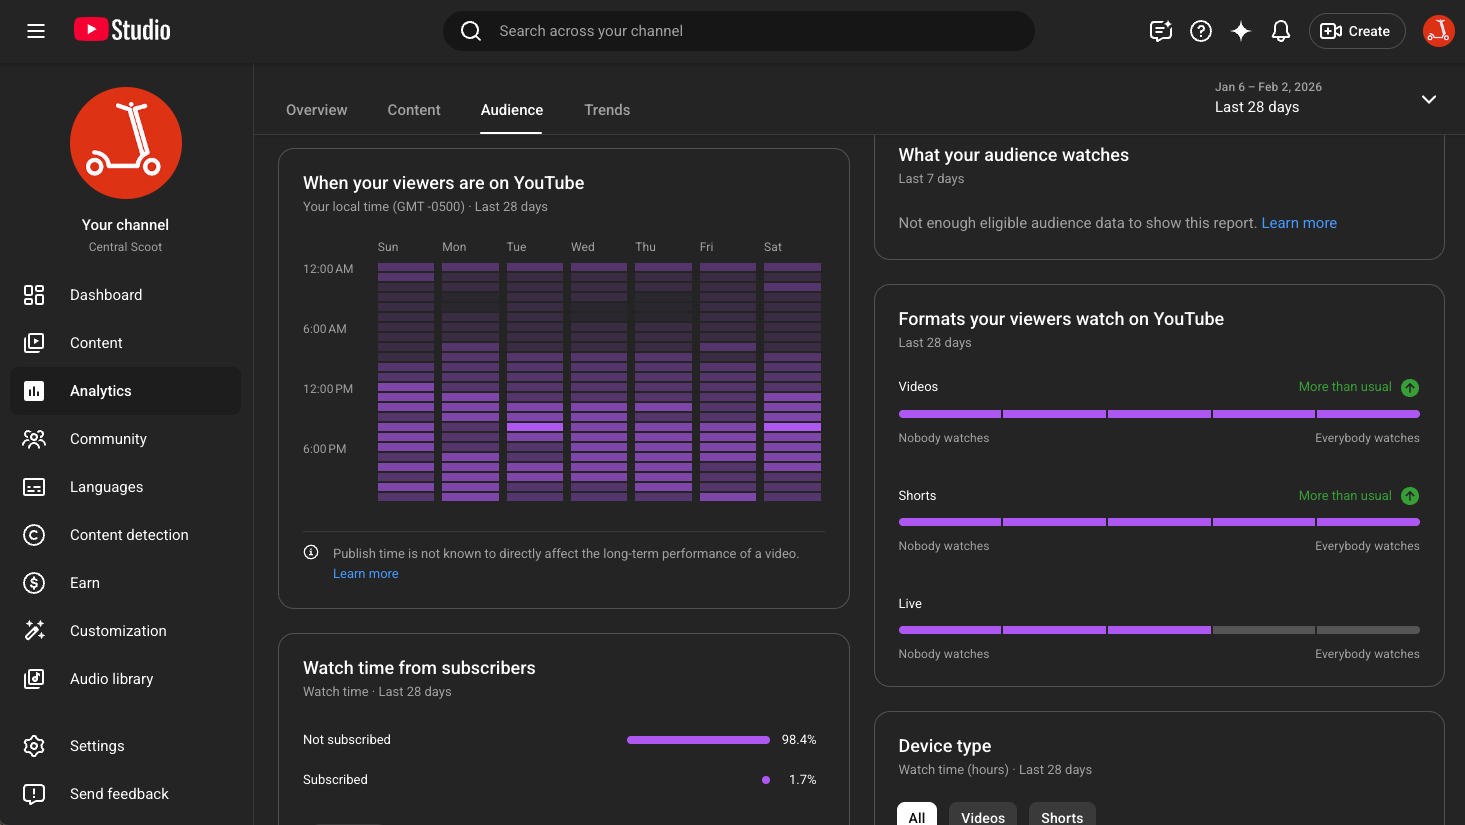The image size is (1465, 825).
Task: Open the Community section
Action: pos(107,438)
